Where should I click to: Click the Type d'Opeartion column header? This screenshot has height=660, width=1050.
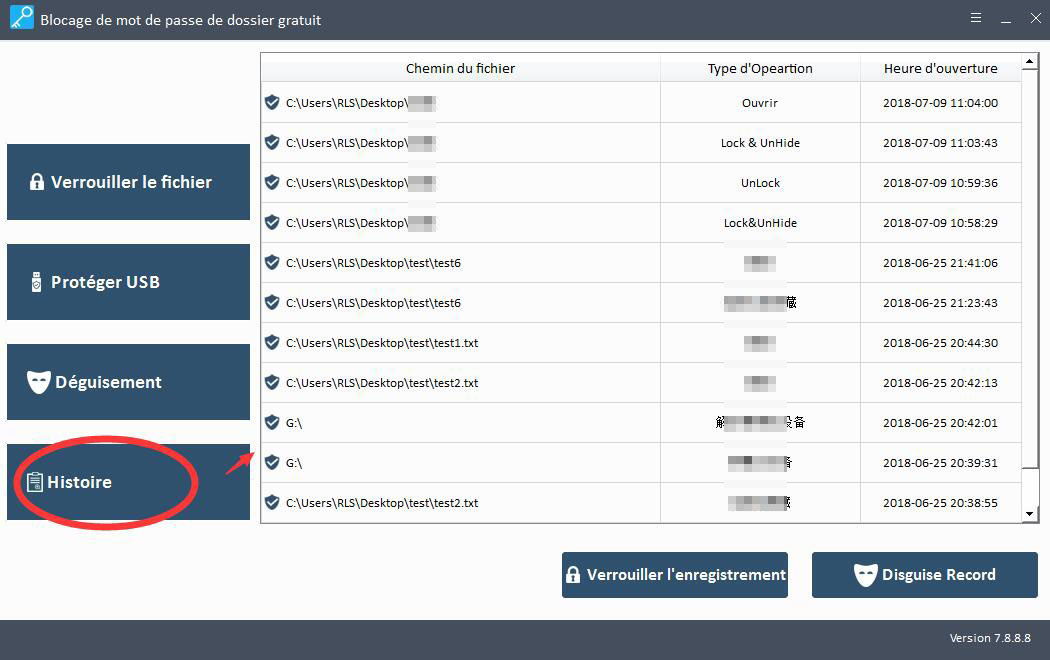[760, 68]
